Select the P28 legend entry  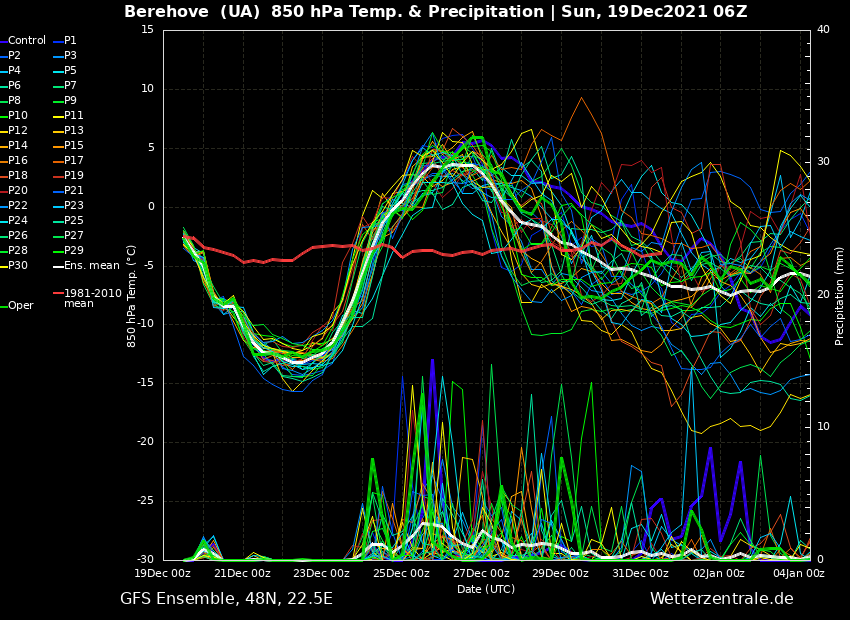18,251
